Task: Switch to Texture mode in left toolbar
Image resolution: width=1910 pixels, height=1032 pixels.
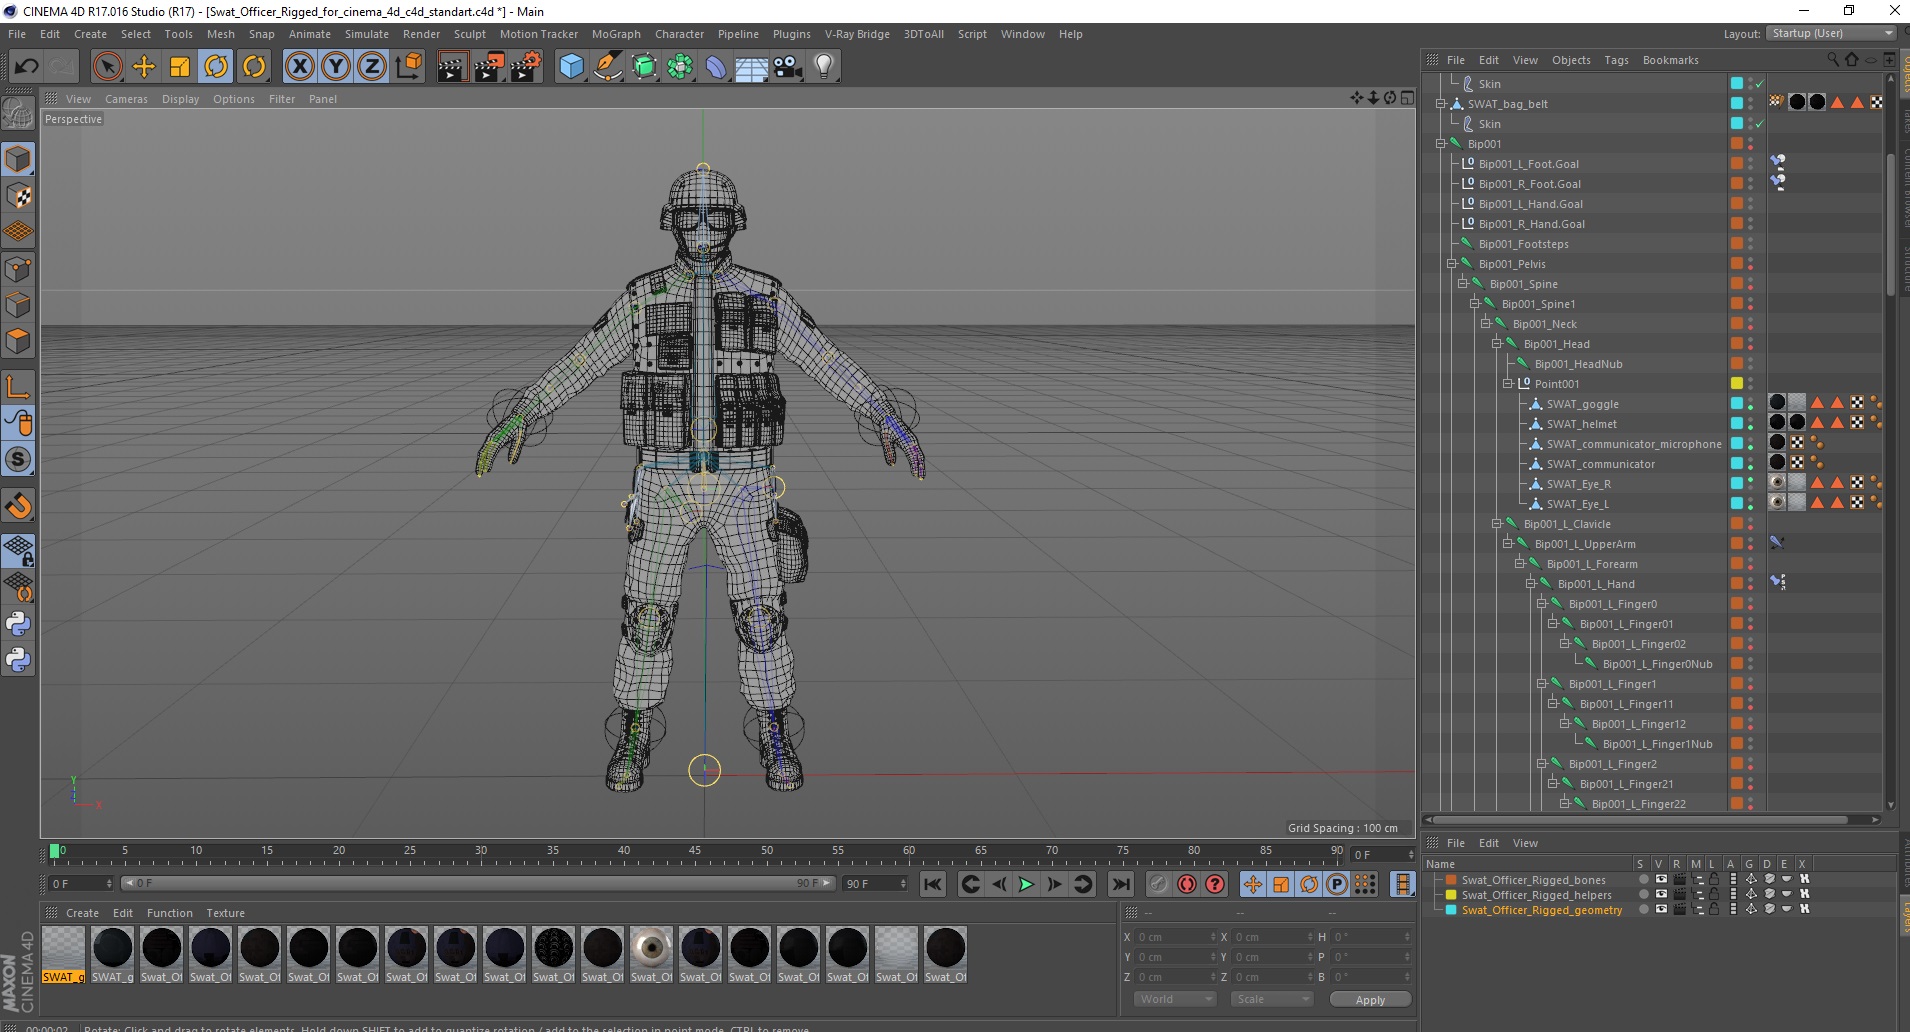Action: (x=18, y=196)
